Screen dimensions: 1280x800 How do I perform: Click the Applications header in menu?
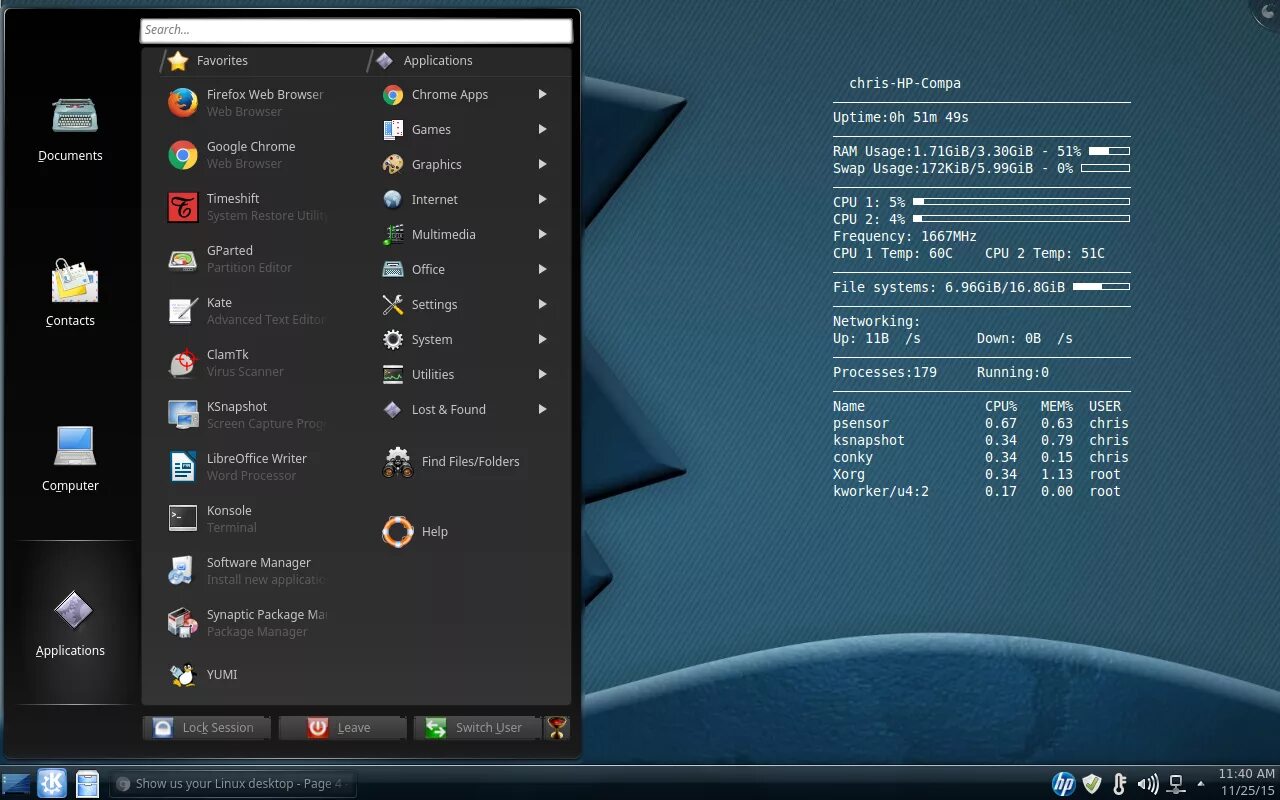coord(424,60)
